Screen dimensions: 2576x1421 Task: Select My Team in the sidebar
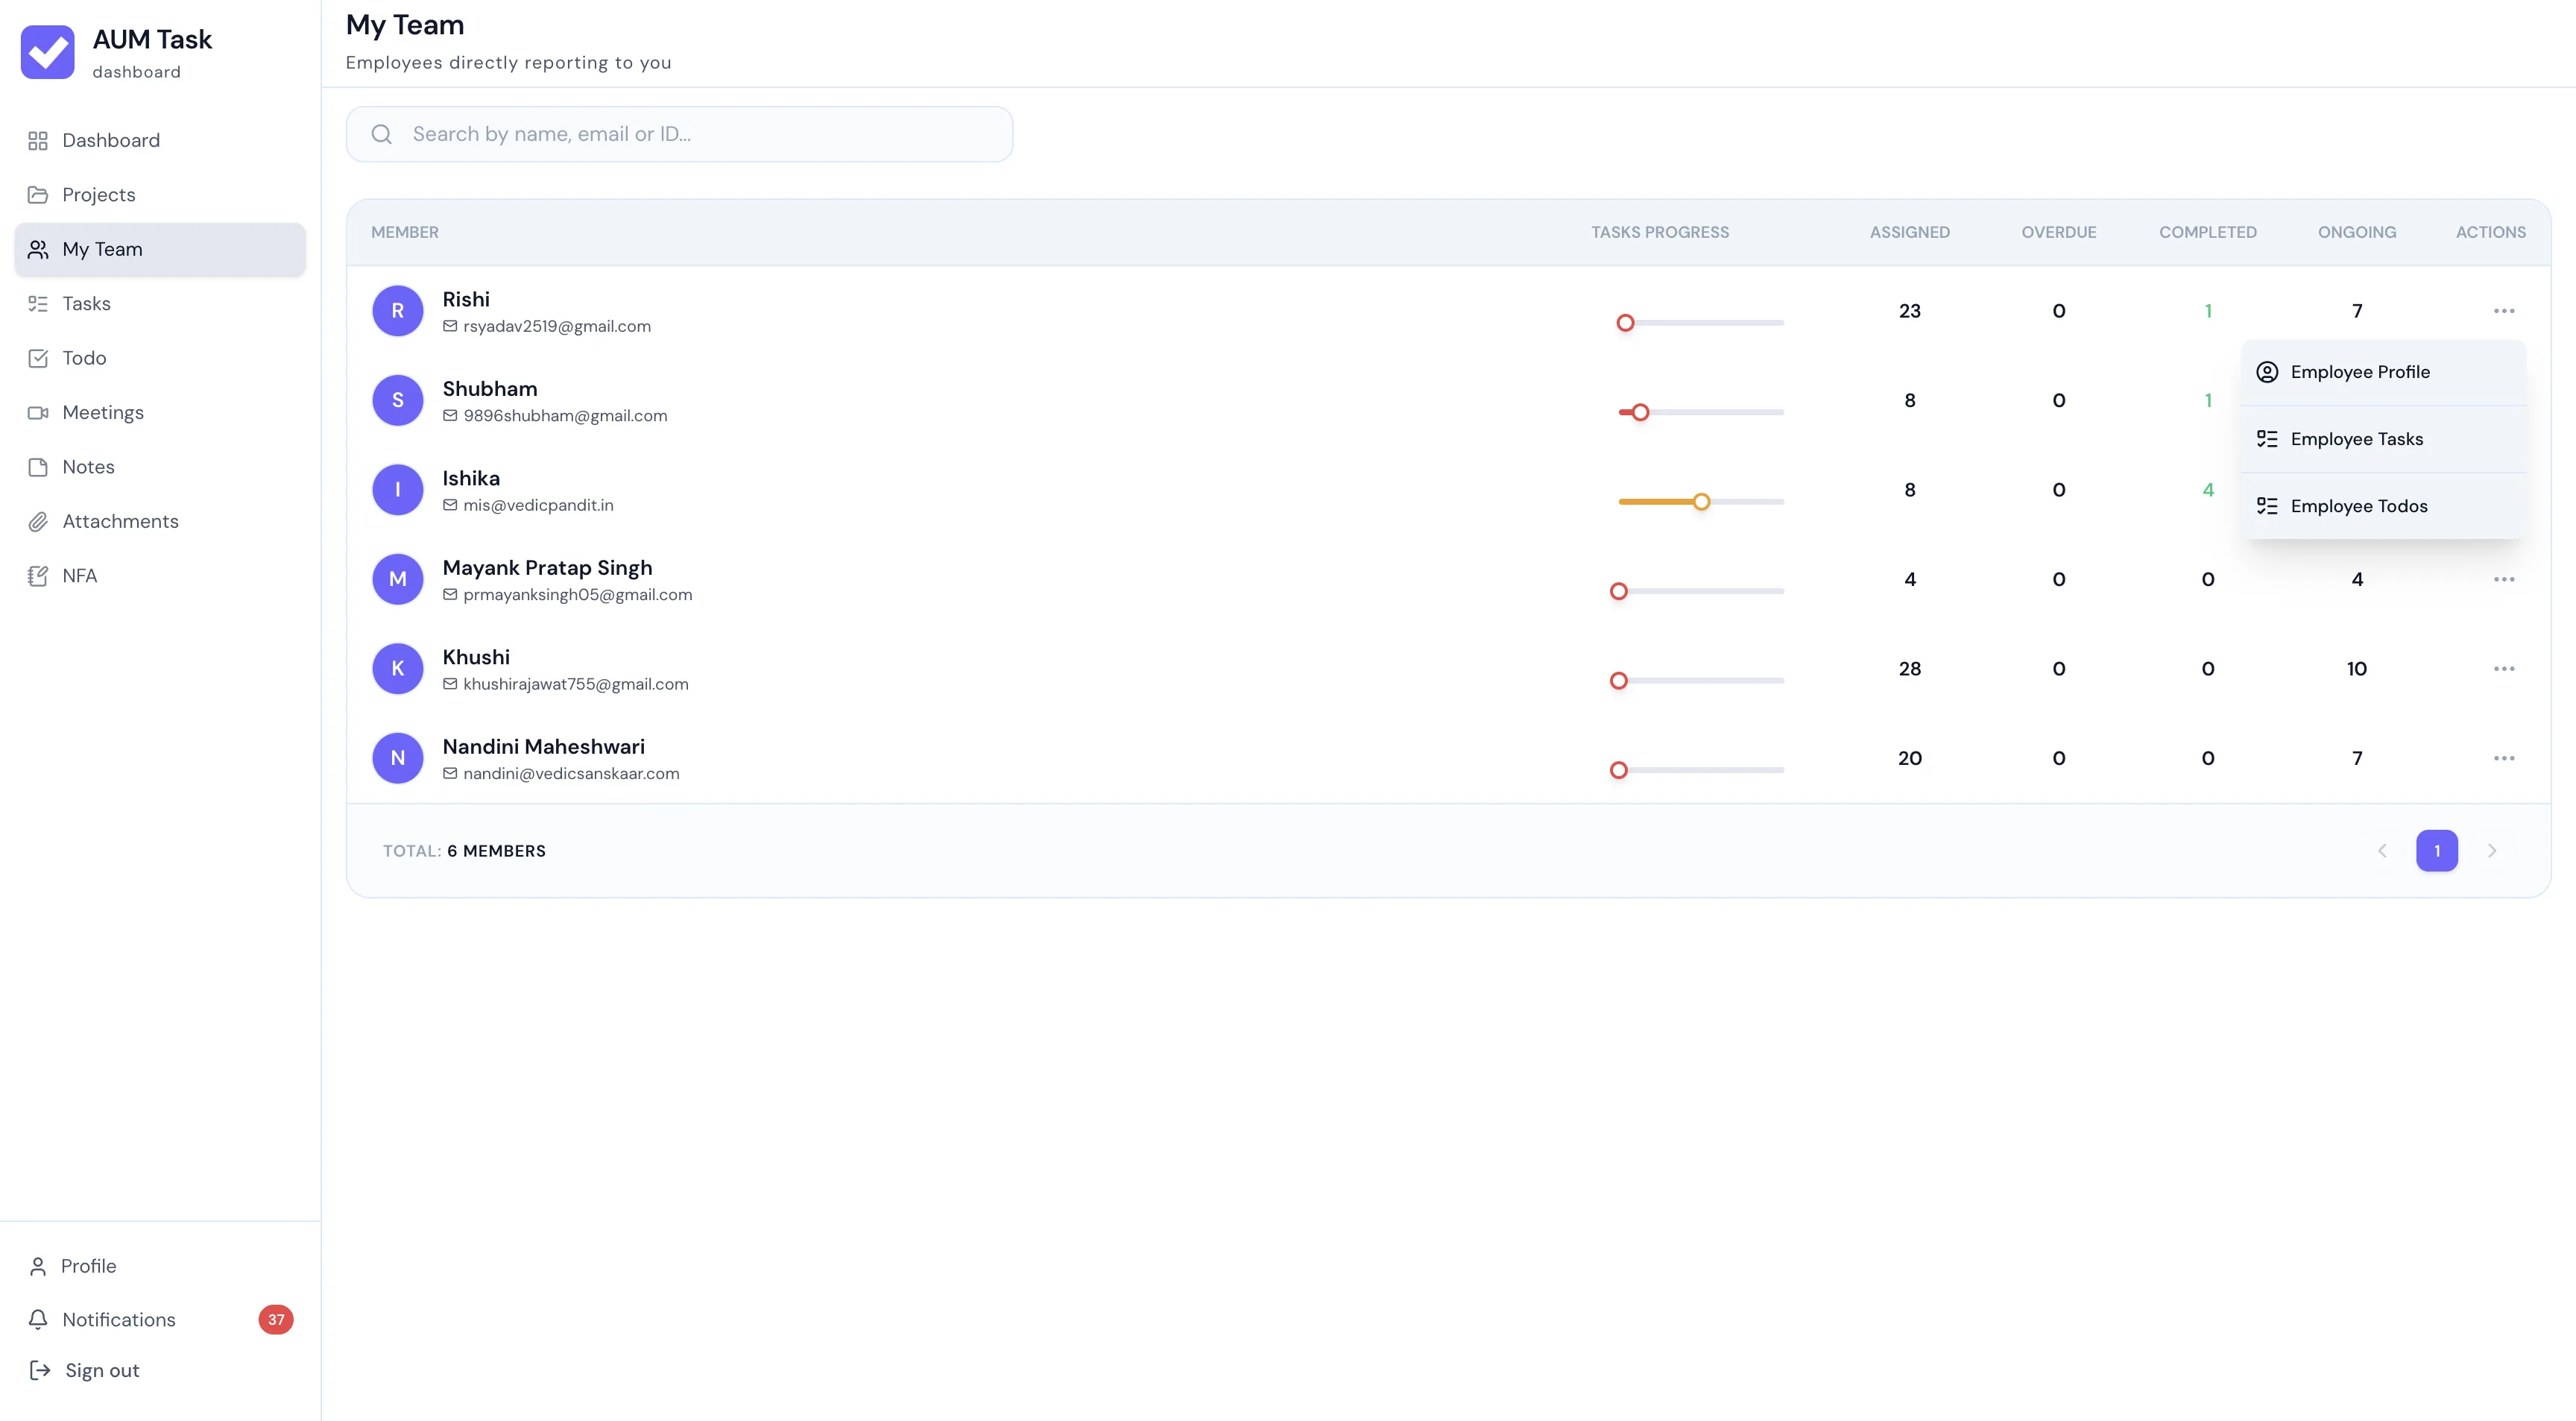[x=160, y=249]
